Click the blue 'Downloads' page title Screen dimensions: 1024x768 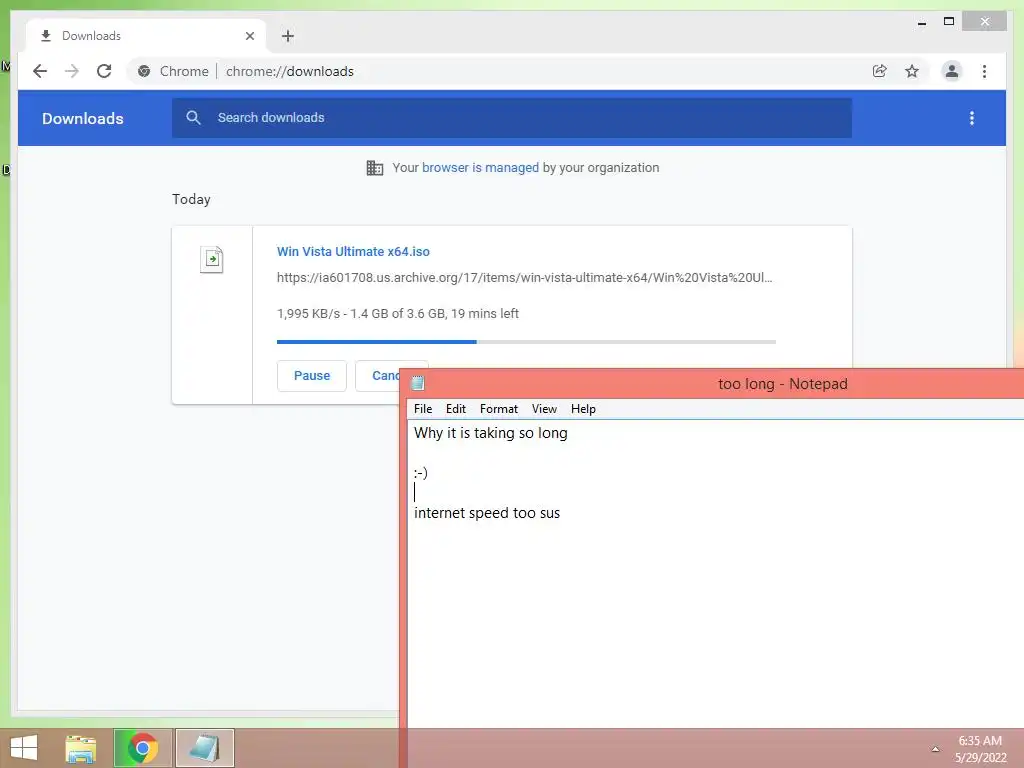pyautogui.click(x=83, y=118)
